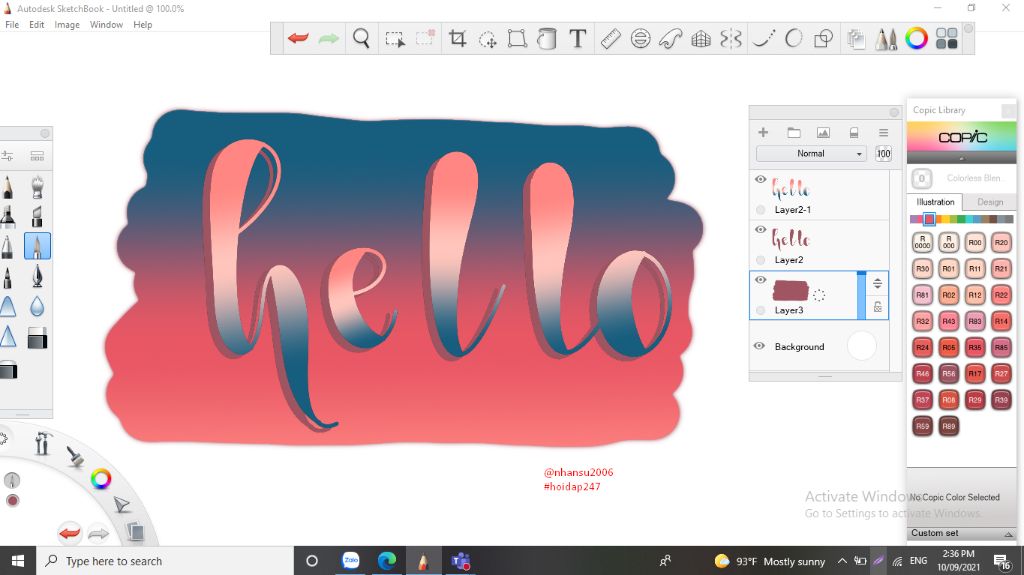
Task: Select the Zoom magnifier tool
Action: tap(361, 39)
